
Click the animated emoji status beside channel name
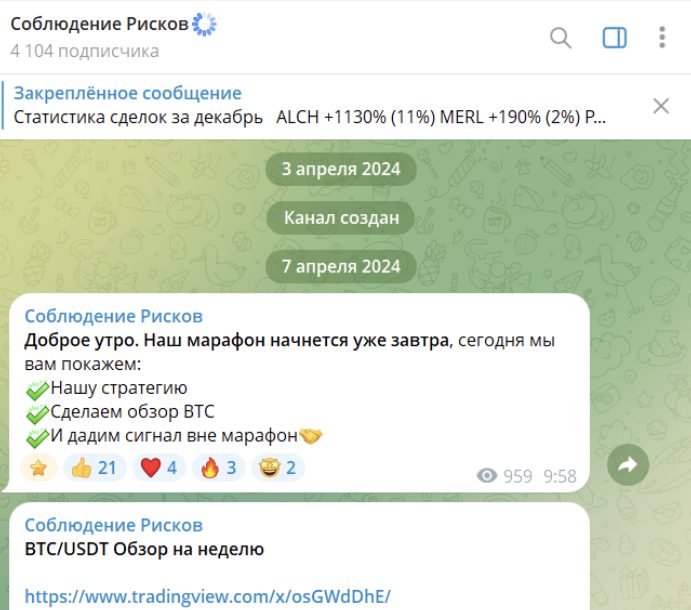(x=204, y=24)
